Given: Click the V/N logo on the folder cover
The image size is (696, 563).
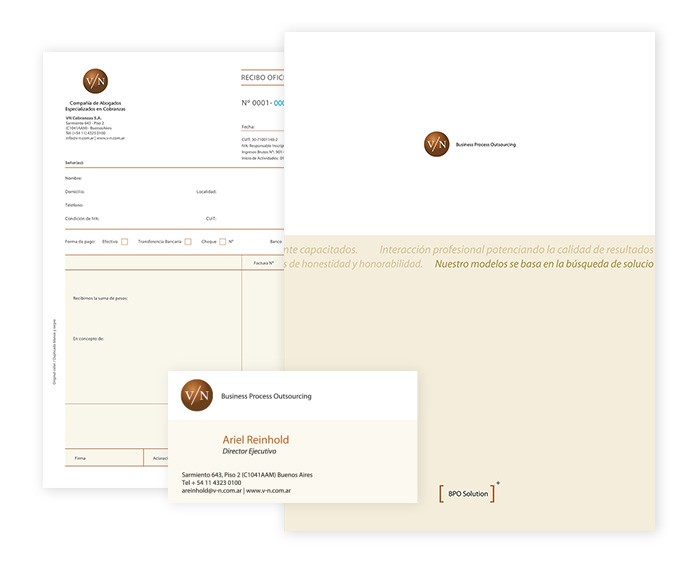Looking at the screenshot, I should point(437,144).
